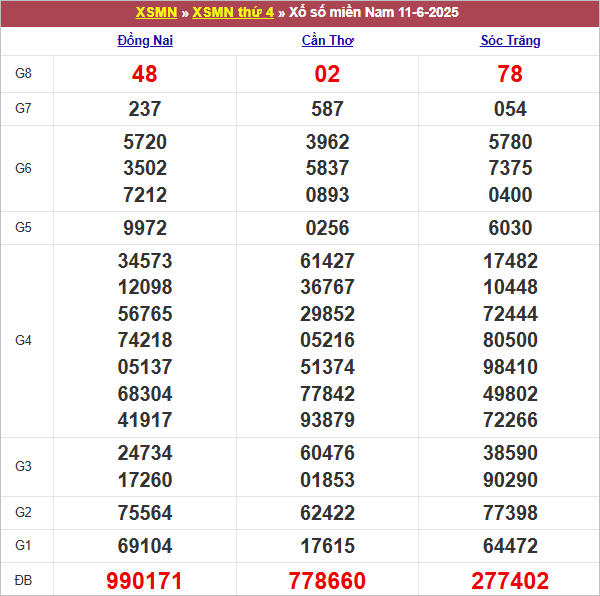This screenshot has height=596, width=600.
Task: Click the red G8 number 48
Action: click(x=145, y=74)
